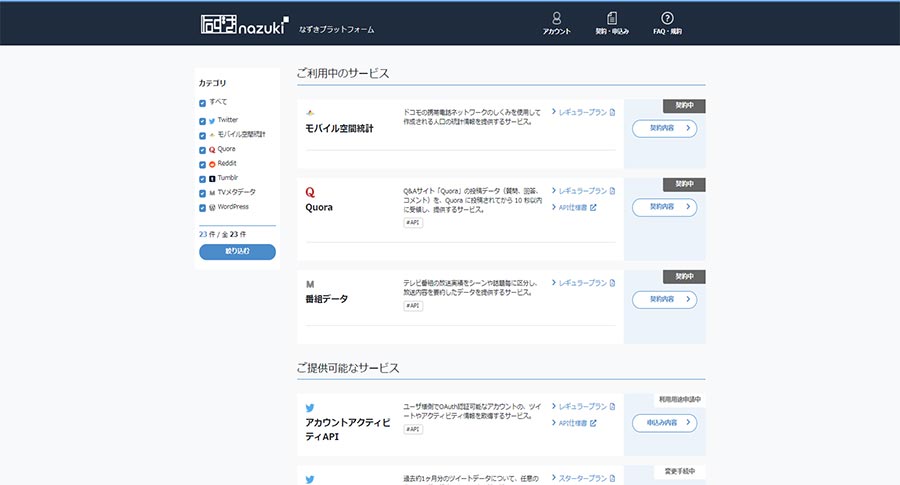
Task: Click the nazuki logo in header
Action: pyautogui.click(x=244, y=24)
